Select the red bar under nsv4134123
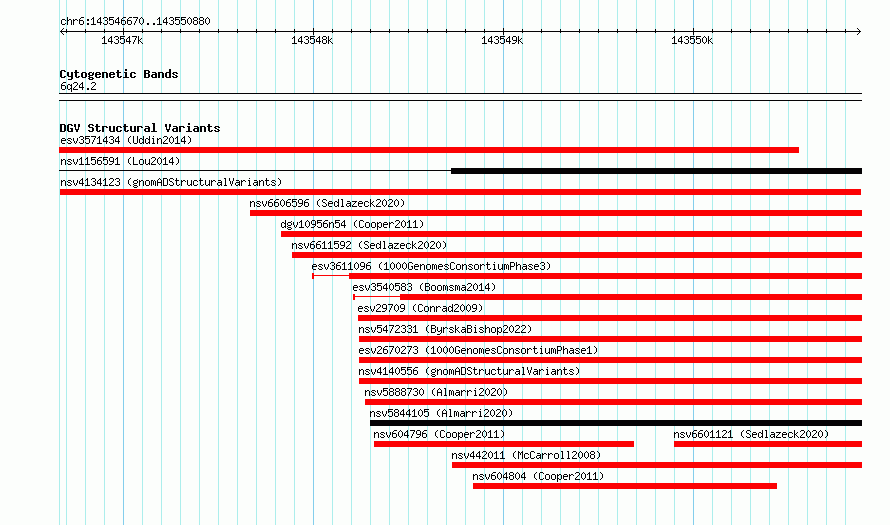890x525 pixels. [460, 192]
